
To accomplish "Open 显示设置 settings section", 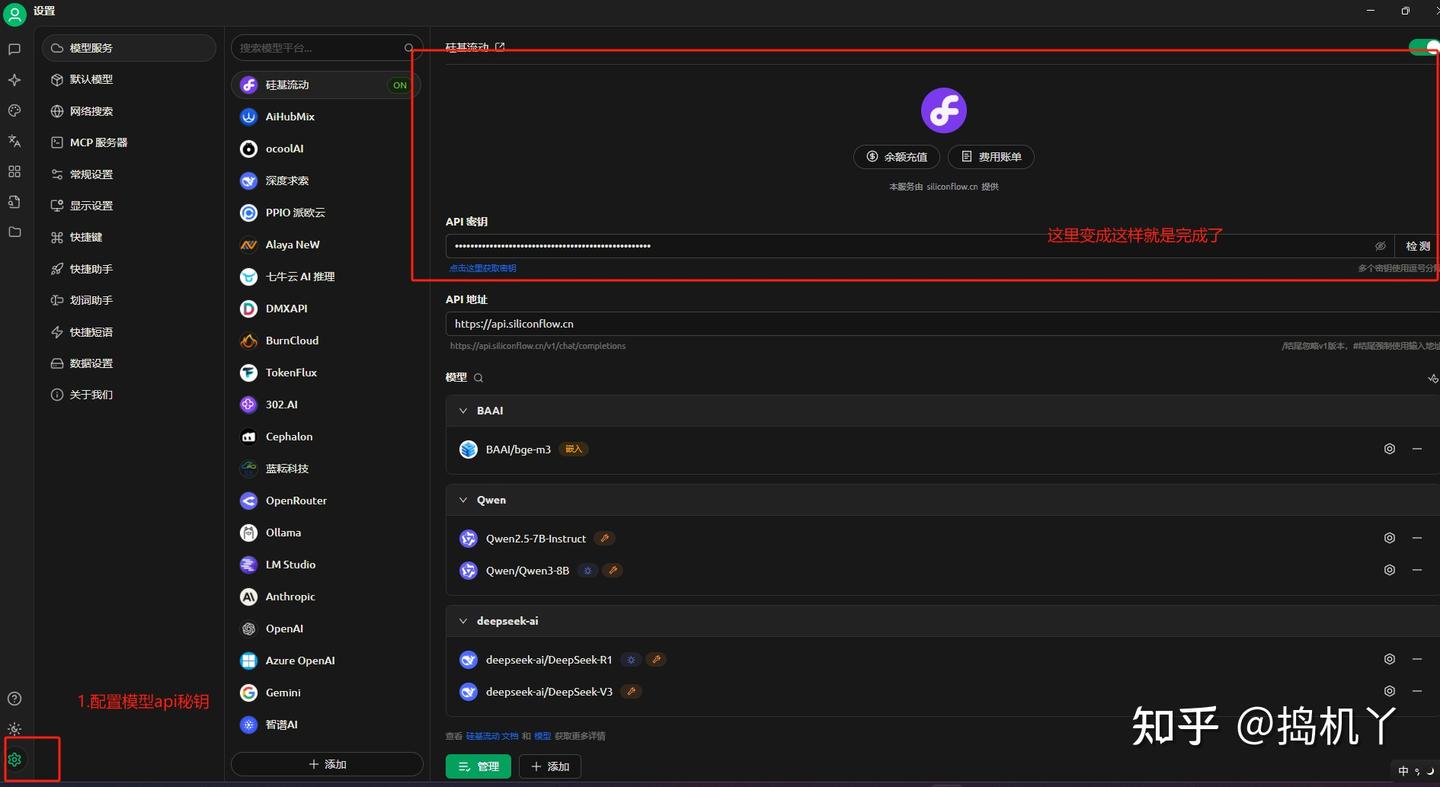I will [129, 205].
